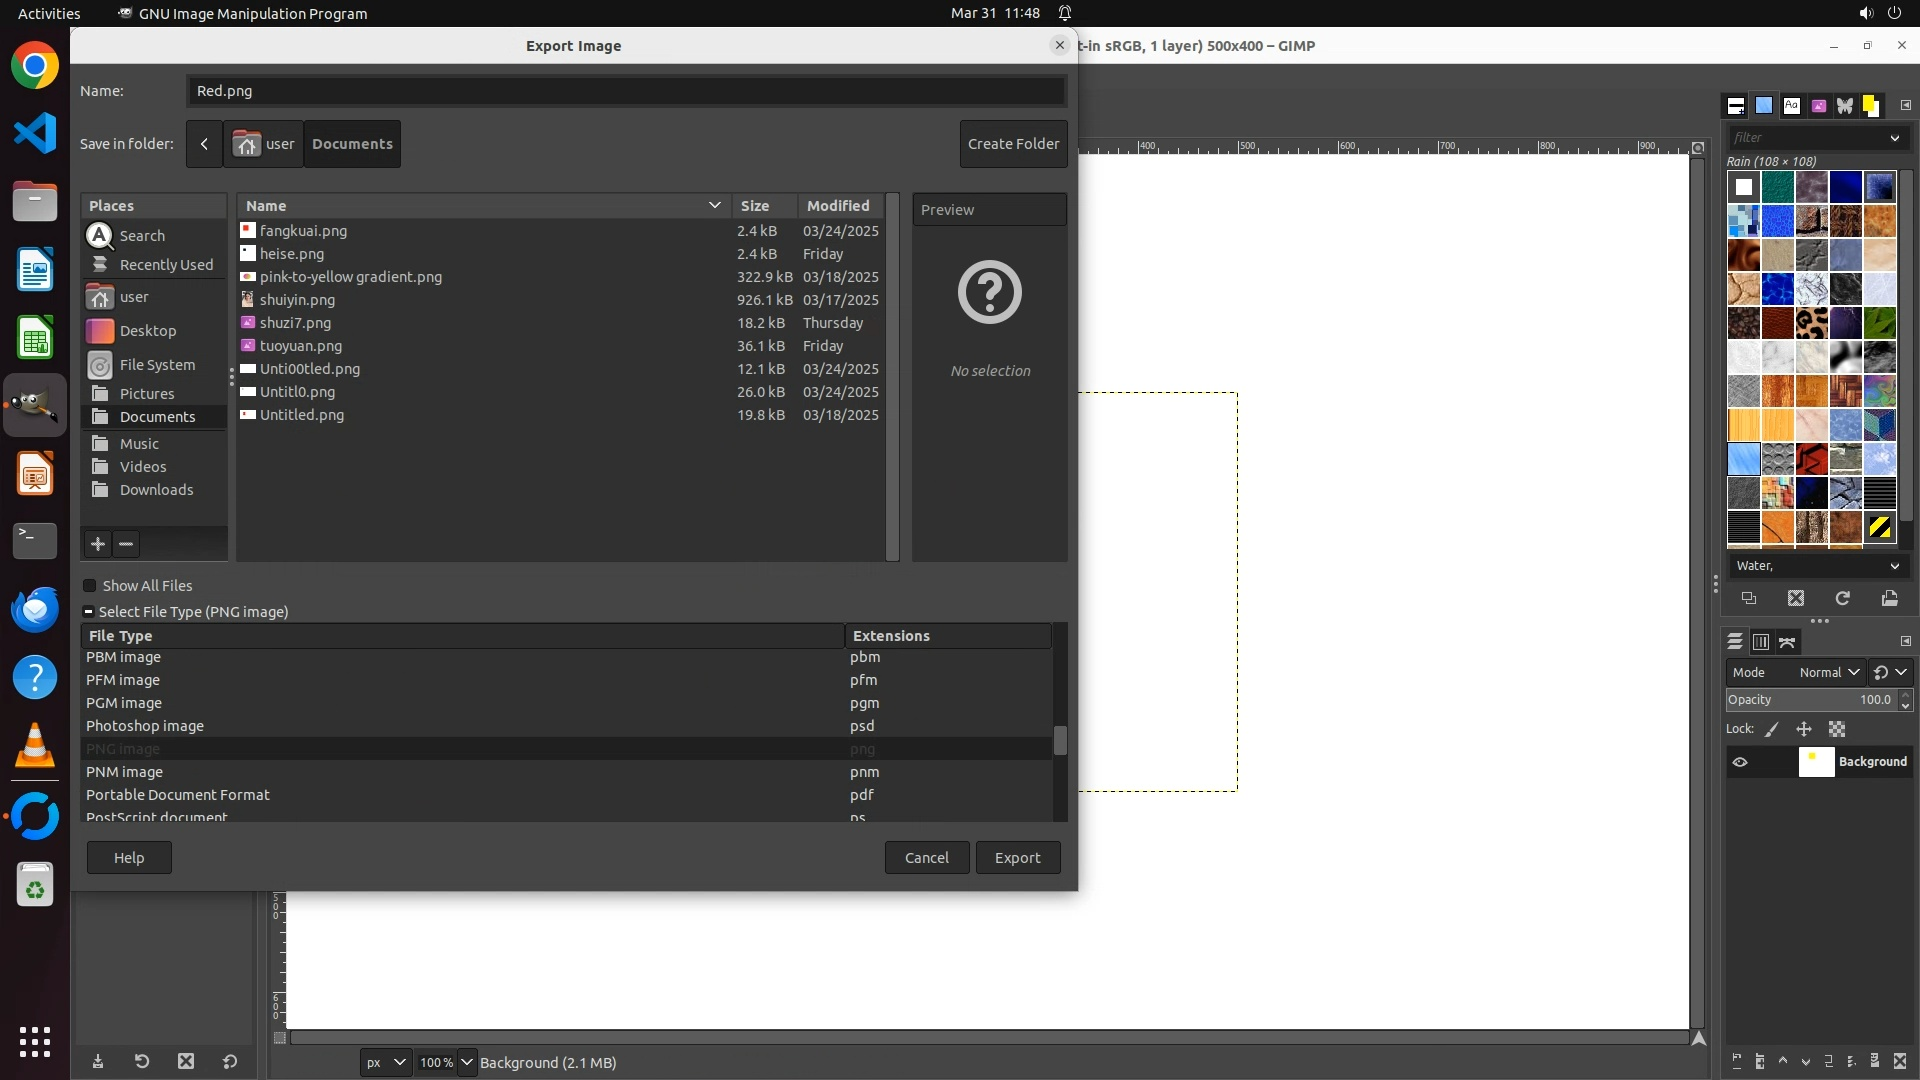Select the tuoyuan.png file
The height and width of the screenshot is (1080, 1920).
click(x=301, y=346)
